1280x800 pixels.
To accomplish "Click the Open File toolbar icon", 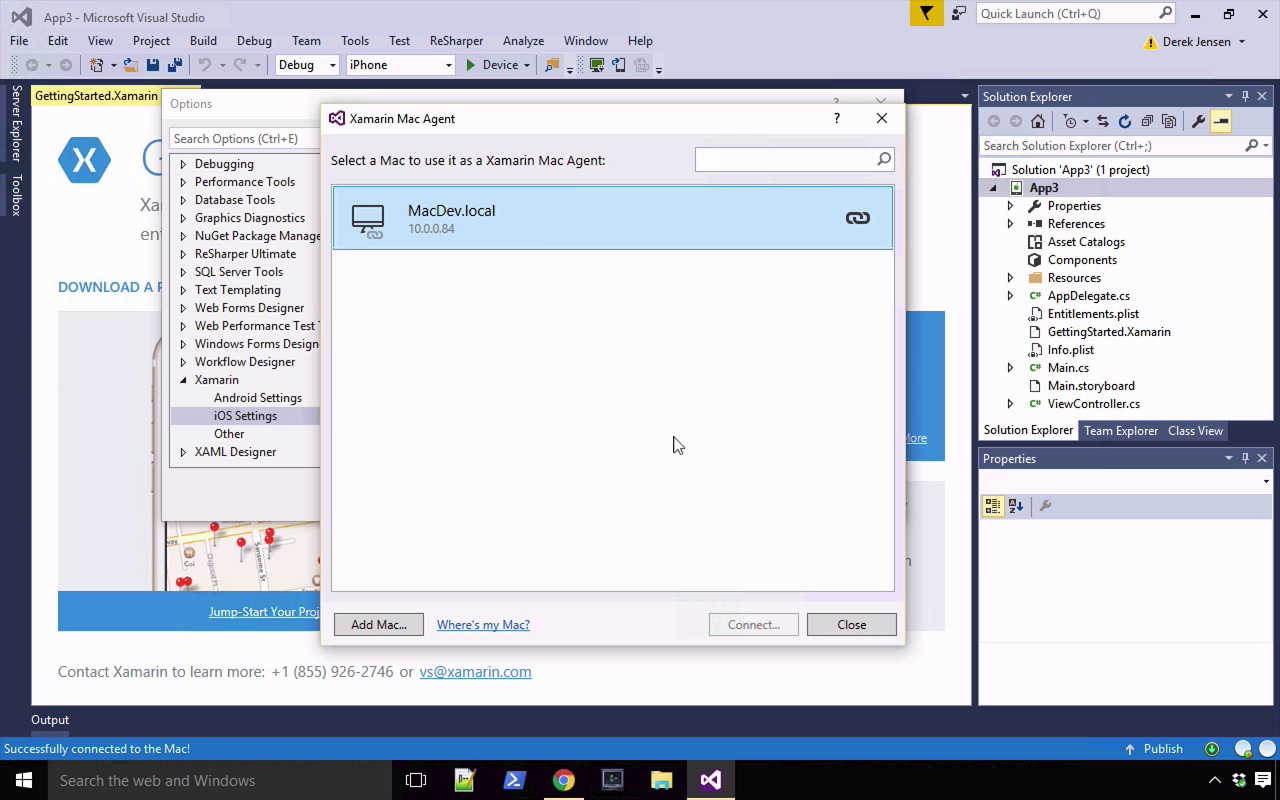I will click(x=131, y=65).
